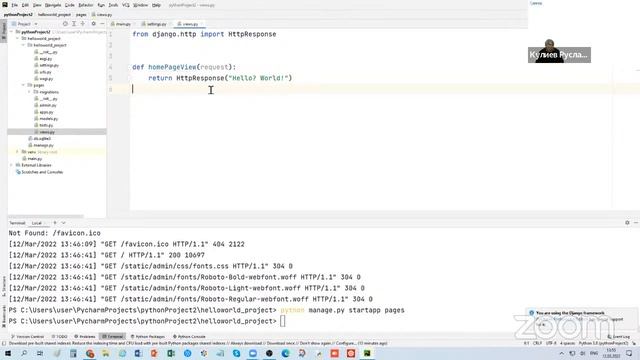The image size is (640, 360).
Task: Open the Edit menu
Action: coord(25,5)
